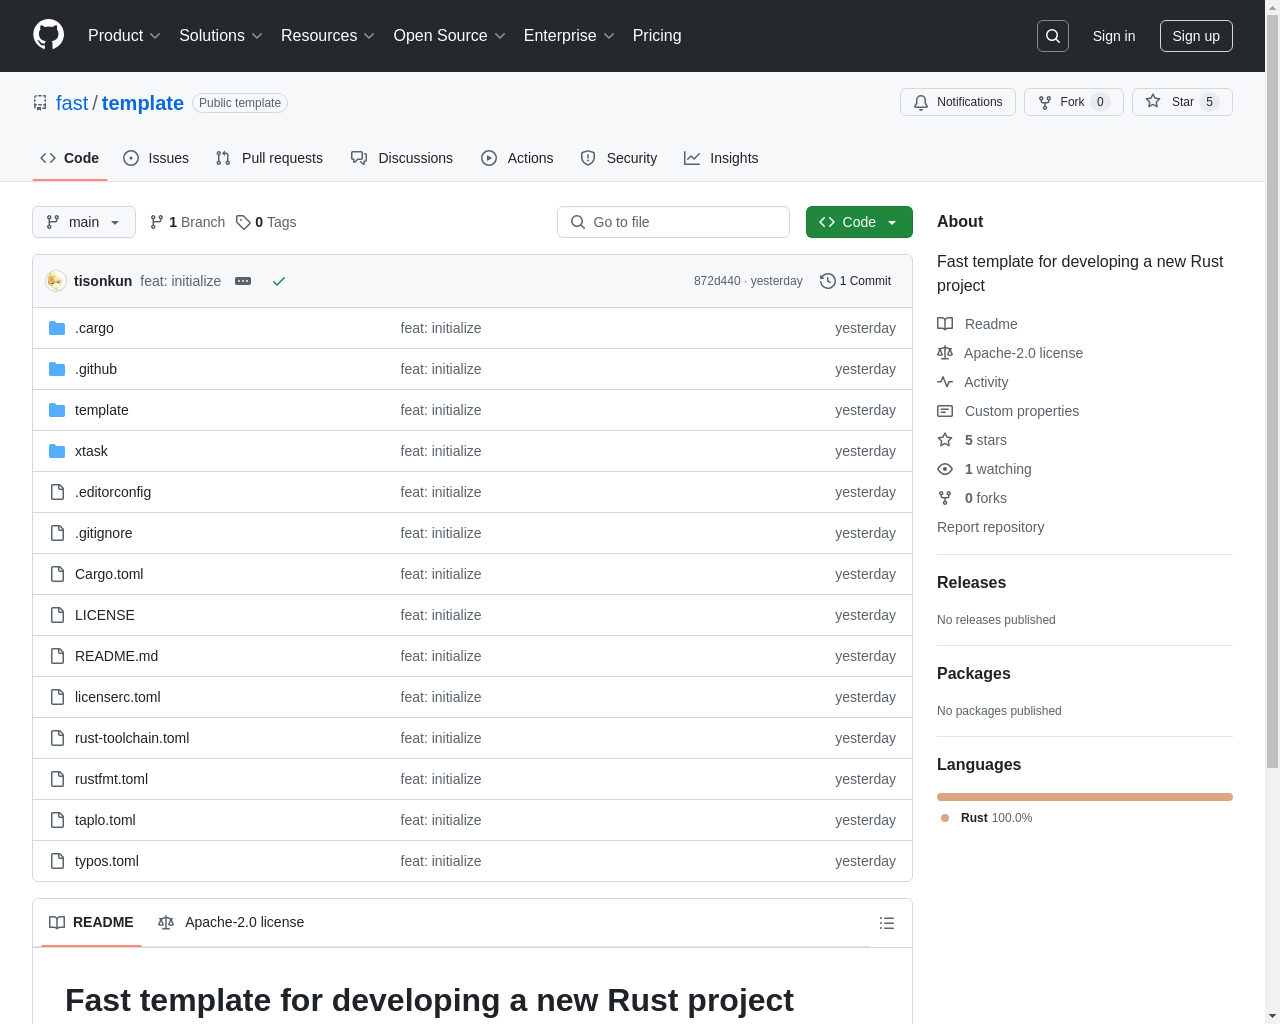Image resolution: width=1280 pixels, height=1024 pixels.
Task: Switch to the Pull requests tab
Action: [269, 158]
